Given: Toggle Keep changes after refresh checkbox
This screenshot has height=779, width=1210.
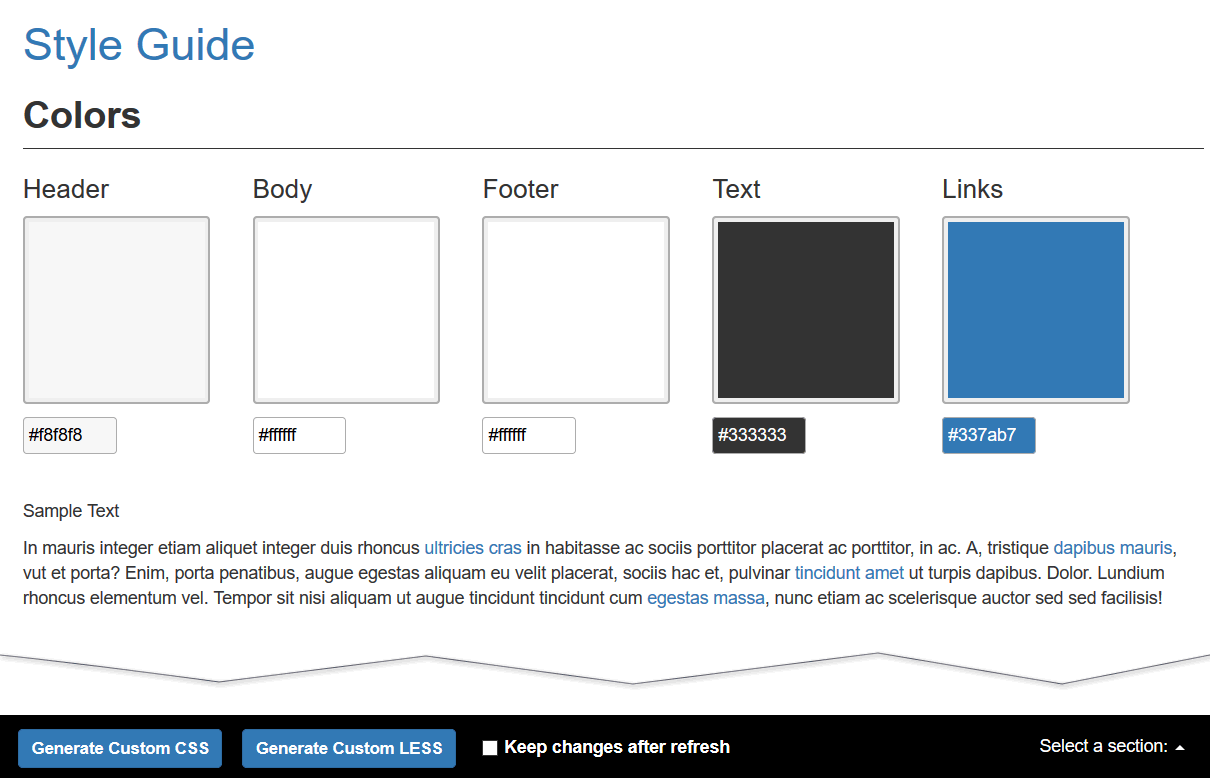Looking at the screenshot, I should [x=490, y=748].
